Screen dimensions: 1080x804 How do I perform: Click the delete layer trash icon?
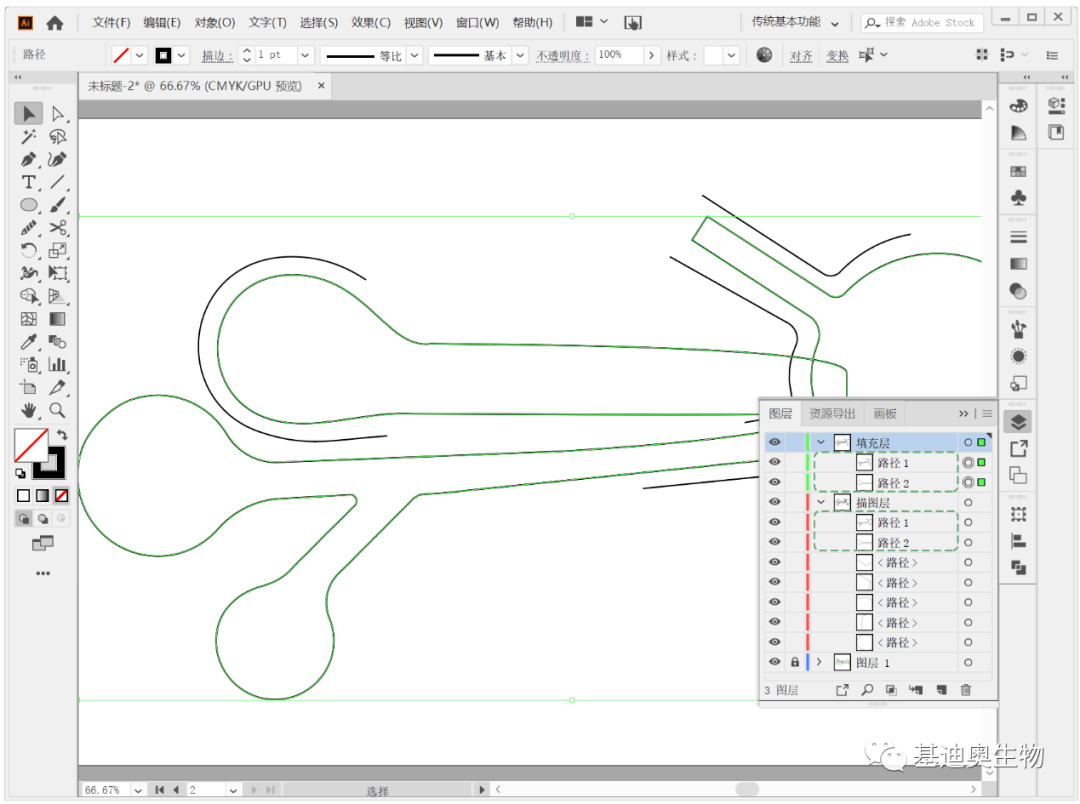point(966,690)
